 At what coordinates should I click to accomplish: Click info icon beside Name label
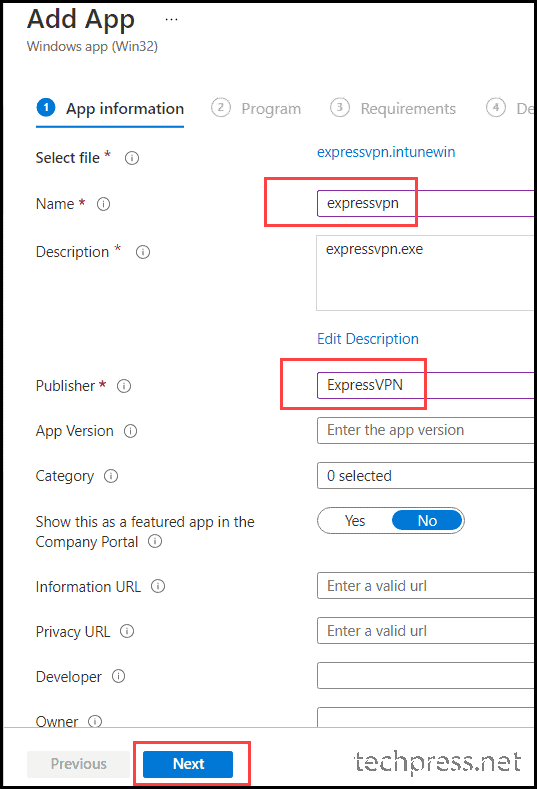pos(103,204)
